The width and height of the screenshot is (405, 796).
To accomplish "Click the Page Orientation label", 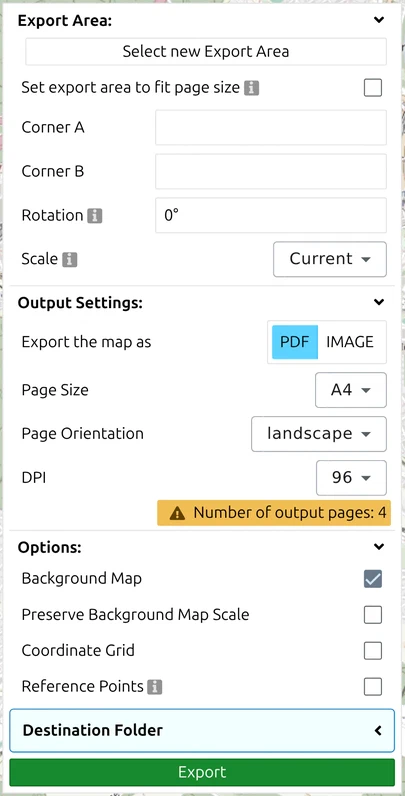I will (82, 434).
